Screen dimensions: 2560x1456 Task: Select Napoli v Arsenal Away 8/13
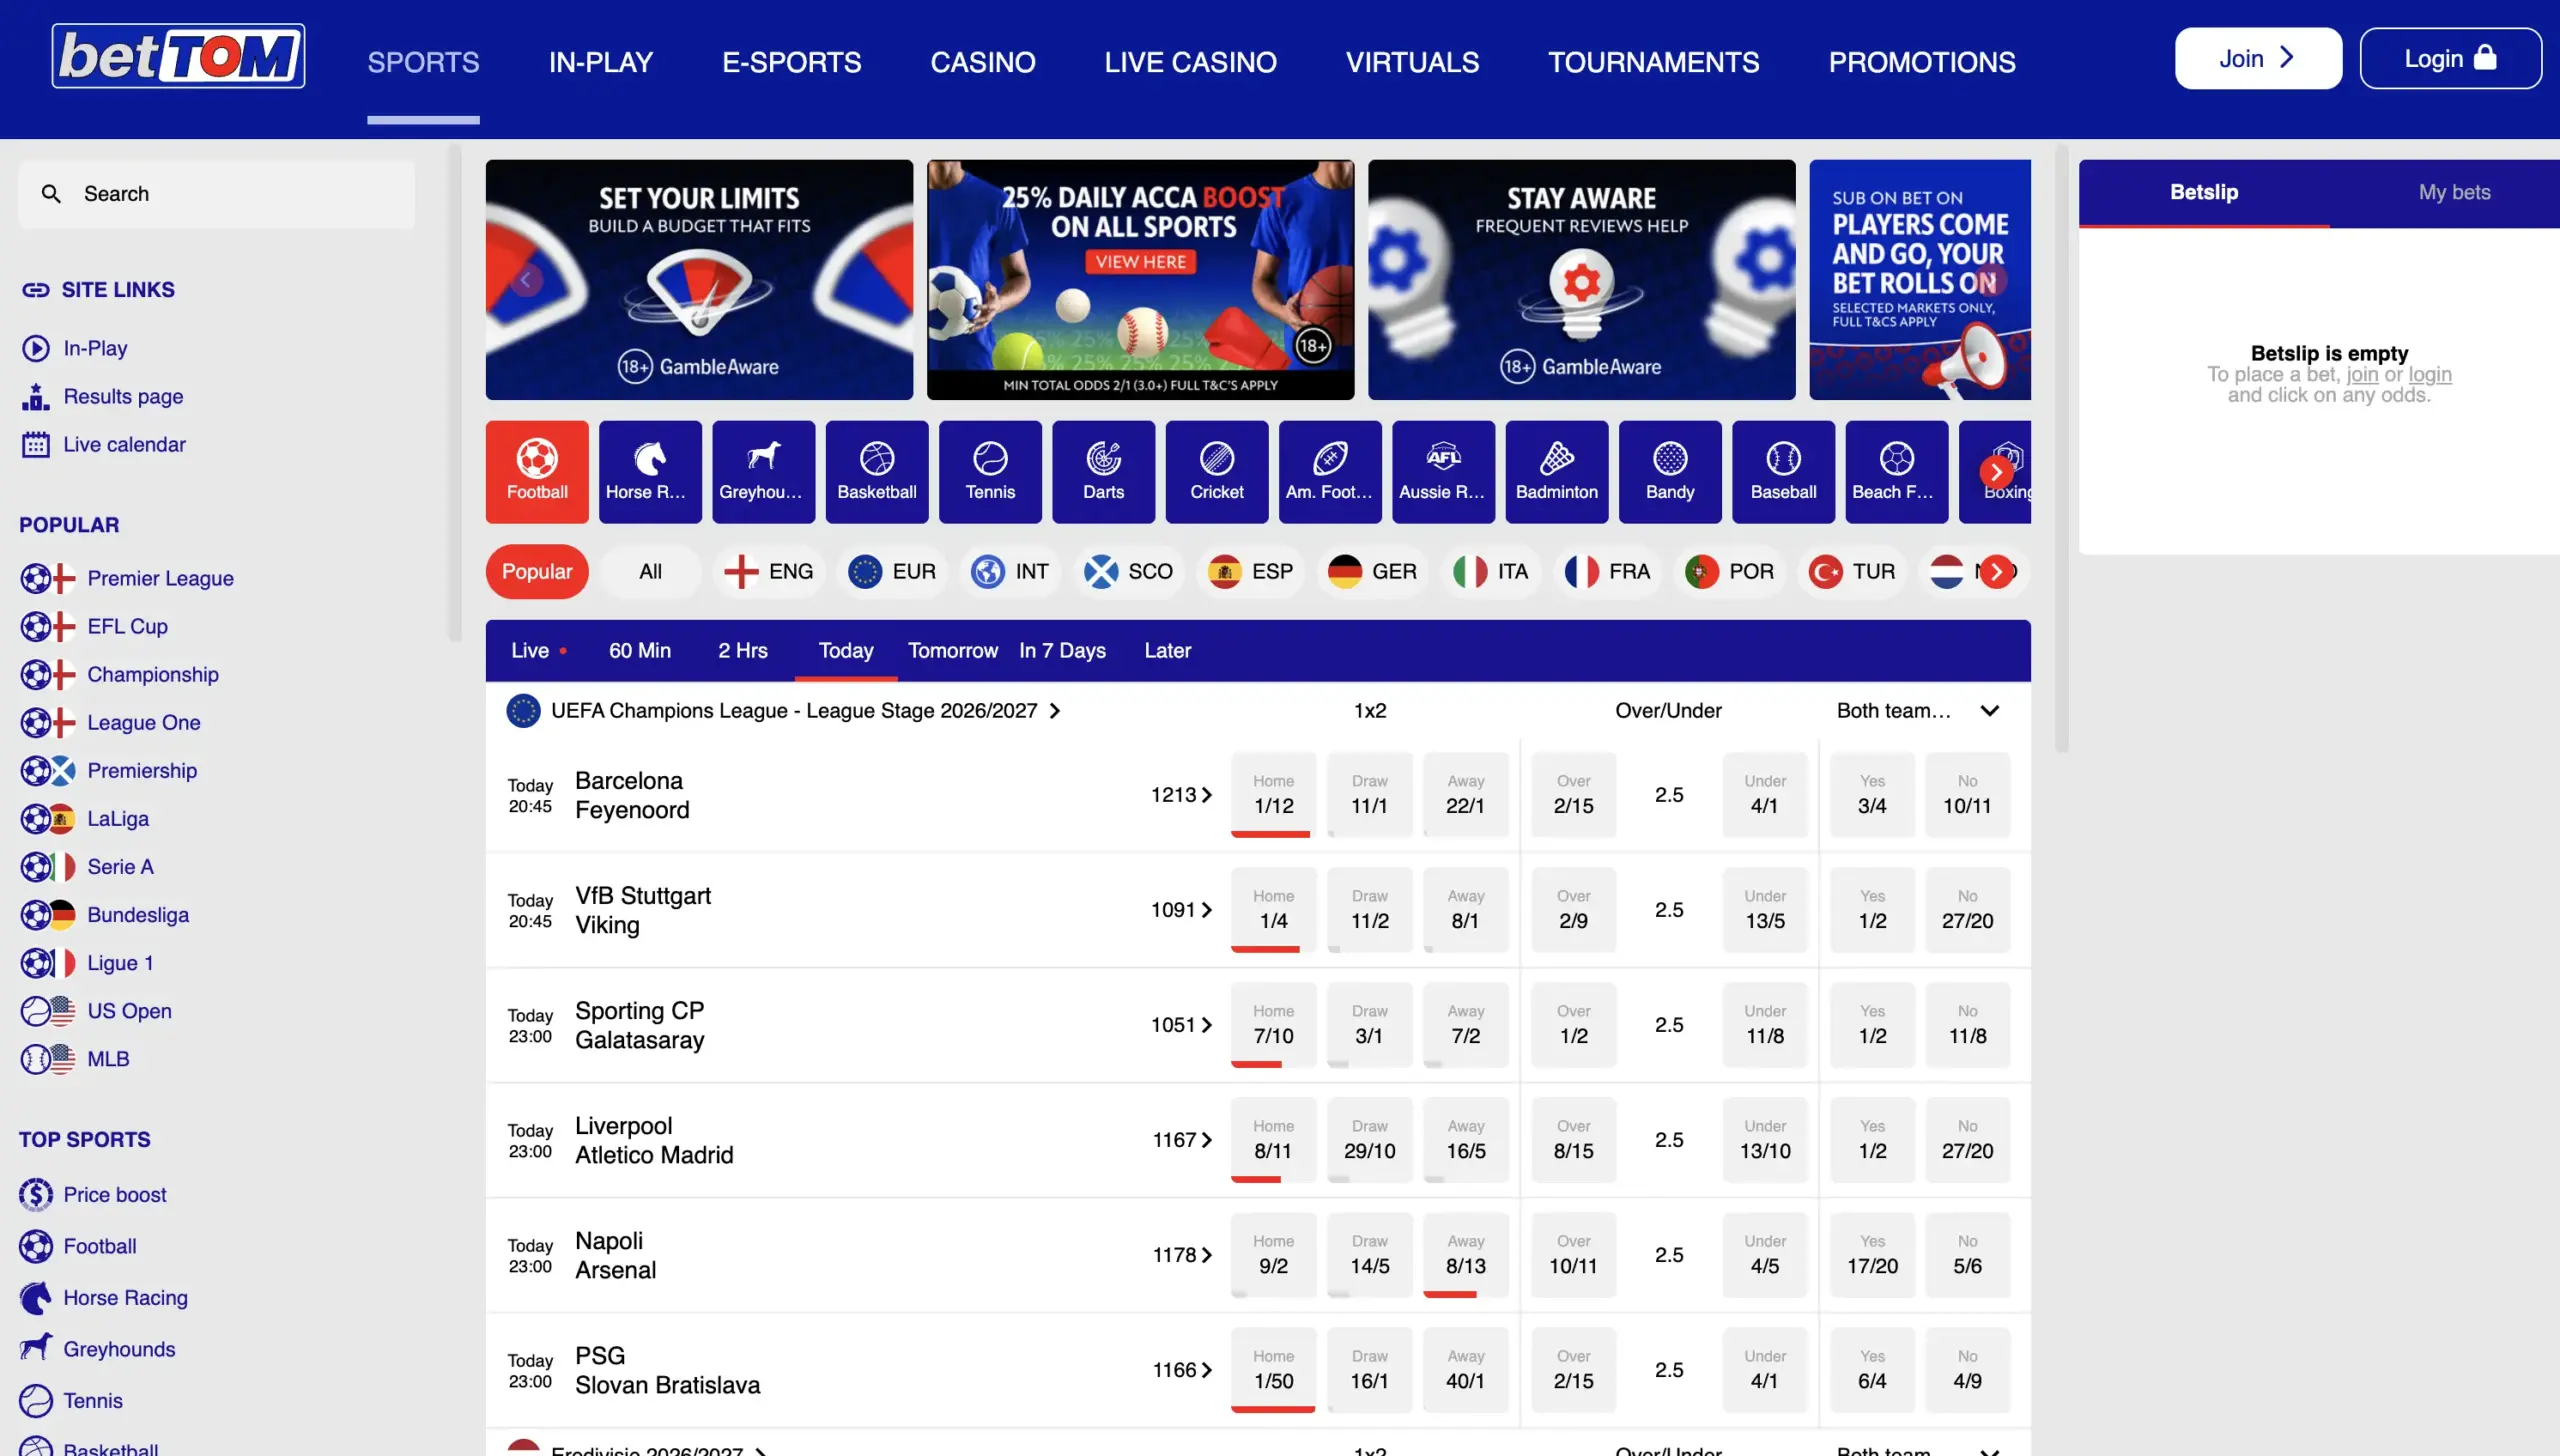coord(1465,1255)
